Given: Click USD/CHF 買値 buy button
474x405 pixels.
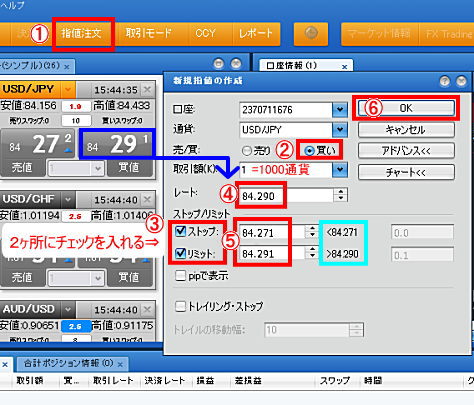Looking at the screenshot, I should [129, 277].
